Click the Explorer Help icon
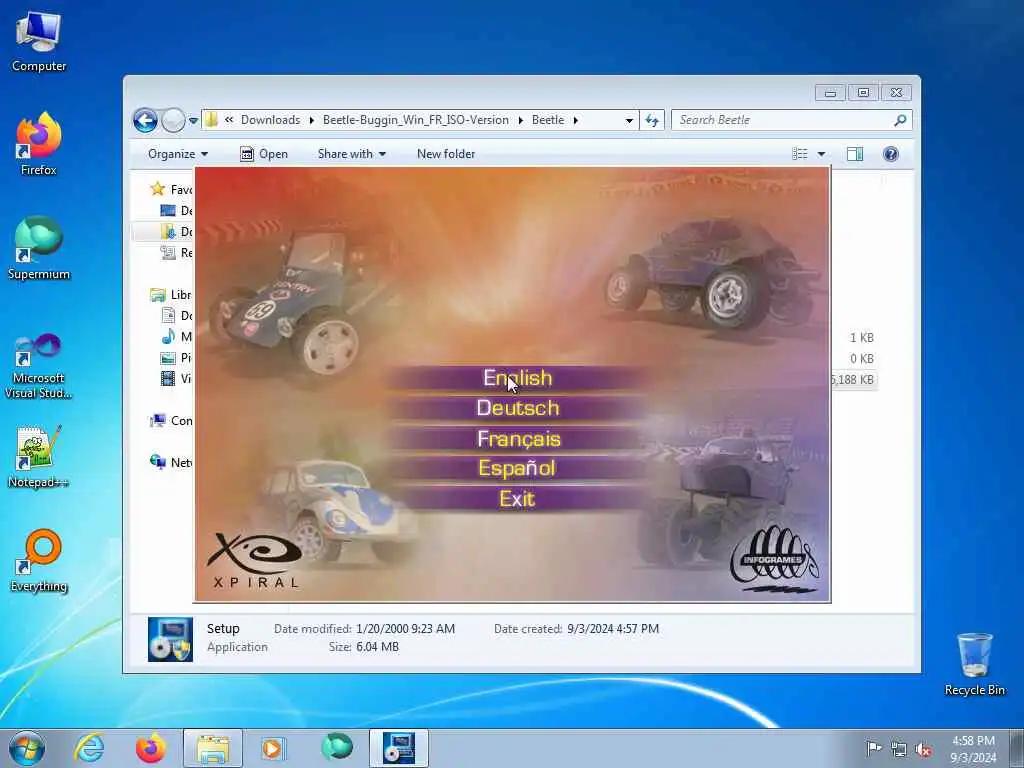This screenshot has width=1024, height=768. point(891,154)
